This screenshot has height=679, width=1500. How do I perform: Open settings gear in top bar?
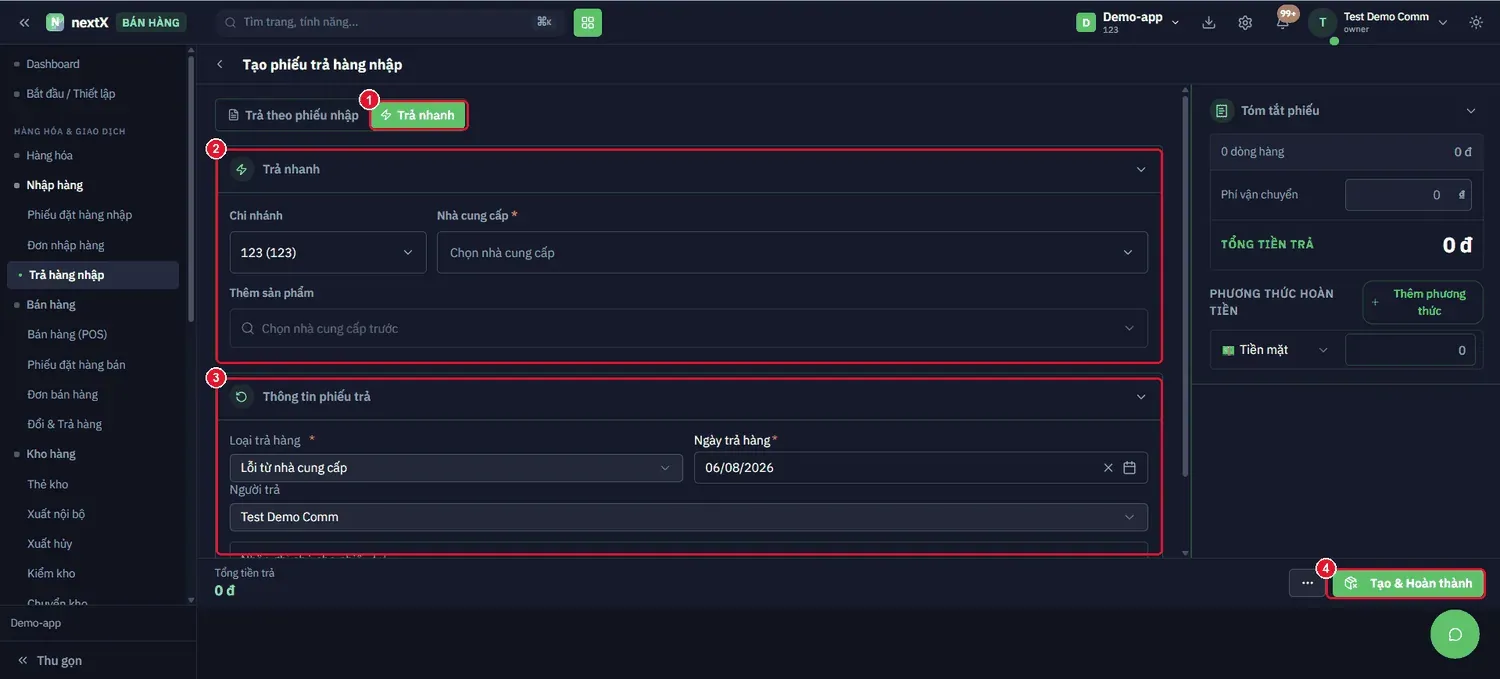click(x=1245, y=22)
